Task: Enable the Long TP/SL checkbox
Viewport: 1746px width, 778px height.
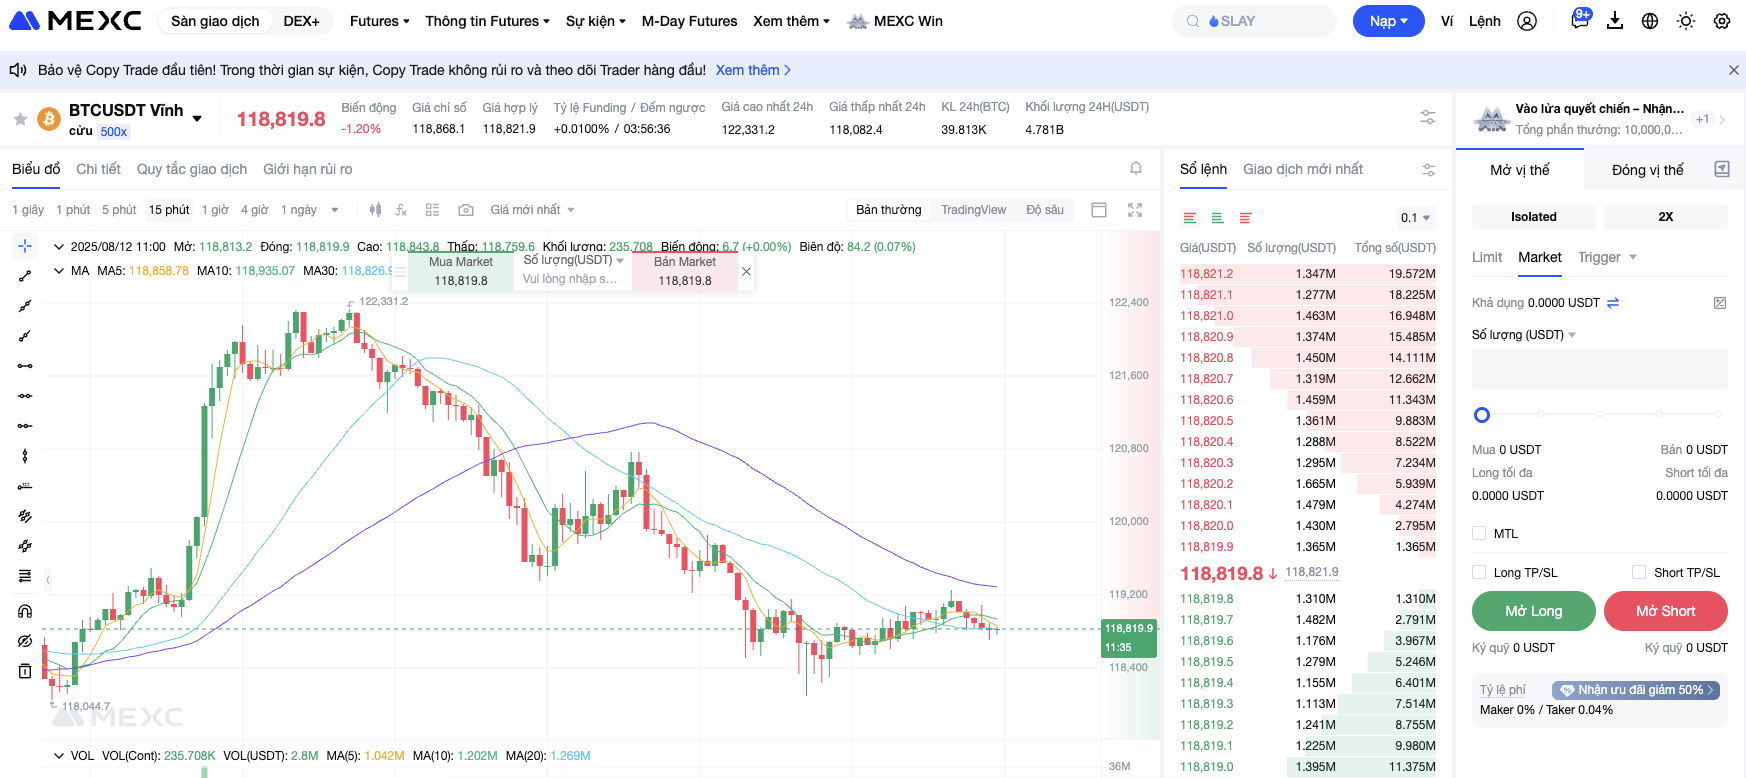Action: pos(1479,572)
